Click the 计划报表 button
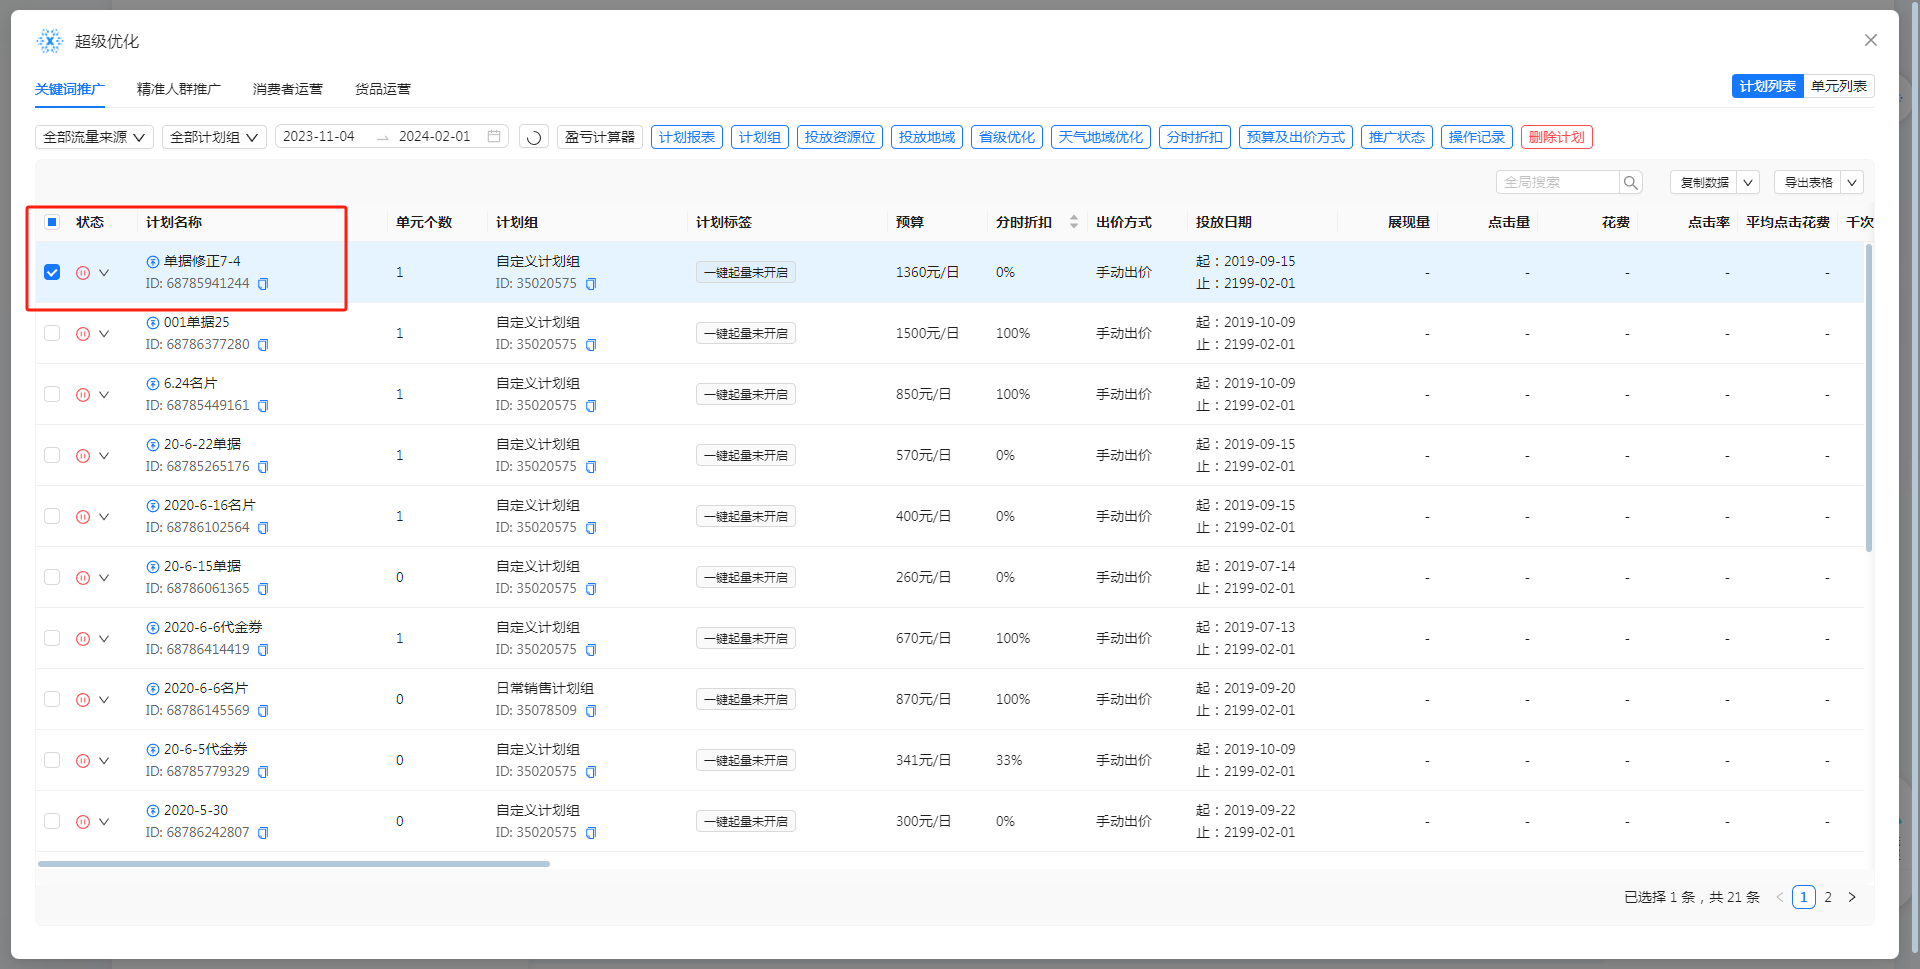 (687, 137)
